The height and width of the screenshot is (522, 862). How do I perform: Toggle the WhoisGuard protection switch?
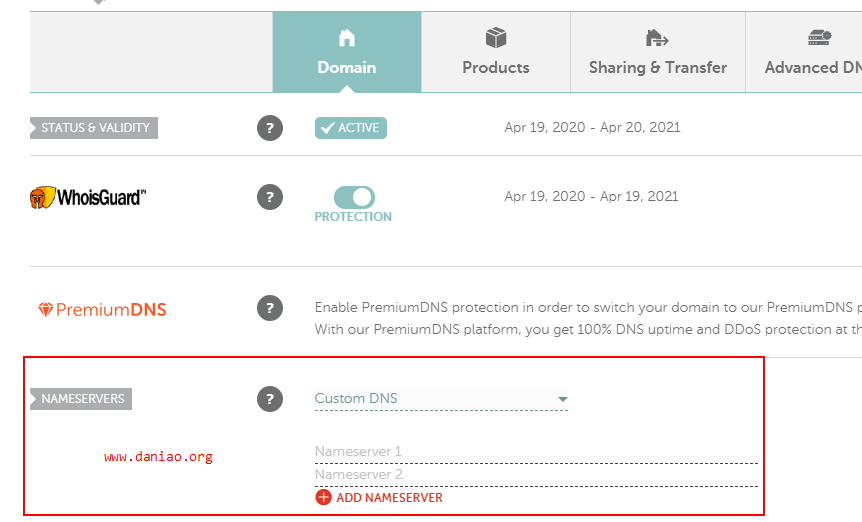click(355, 197)
